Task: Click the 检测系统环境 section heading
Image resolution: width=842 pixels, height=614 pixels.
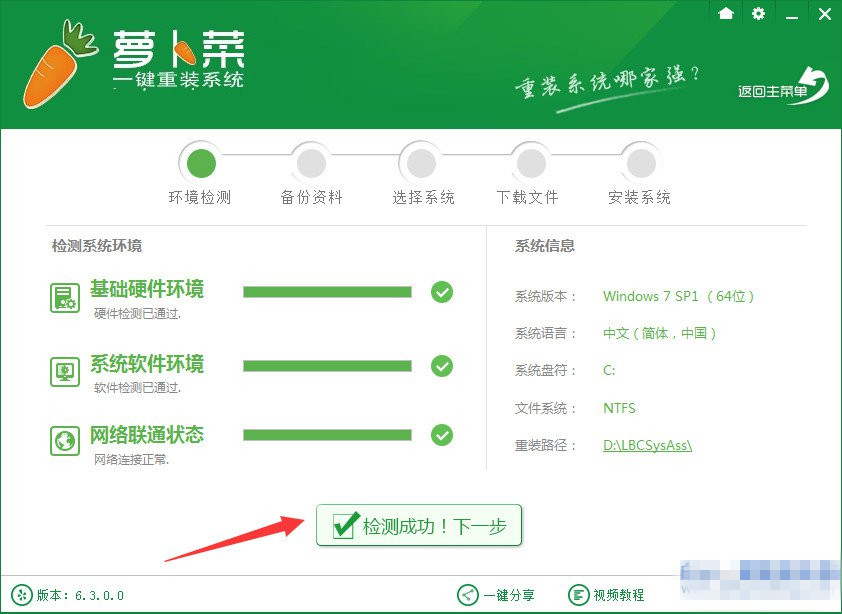Action: click(97, 246)
